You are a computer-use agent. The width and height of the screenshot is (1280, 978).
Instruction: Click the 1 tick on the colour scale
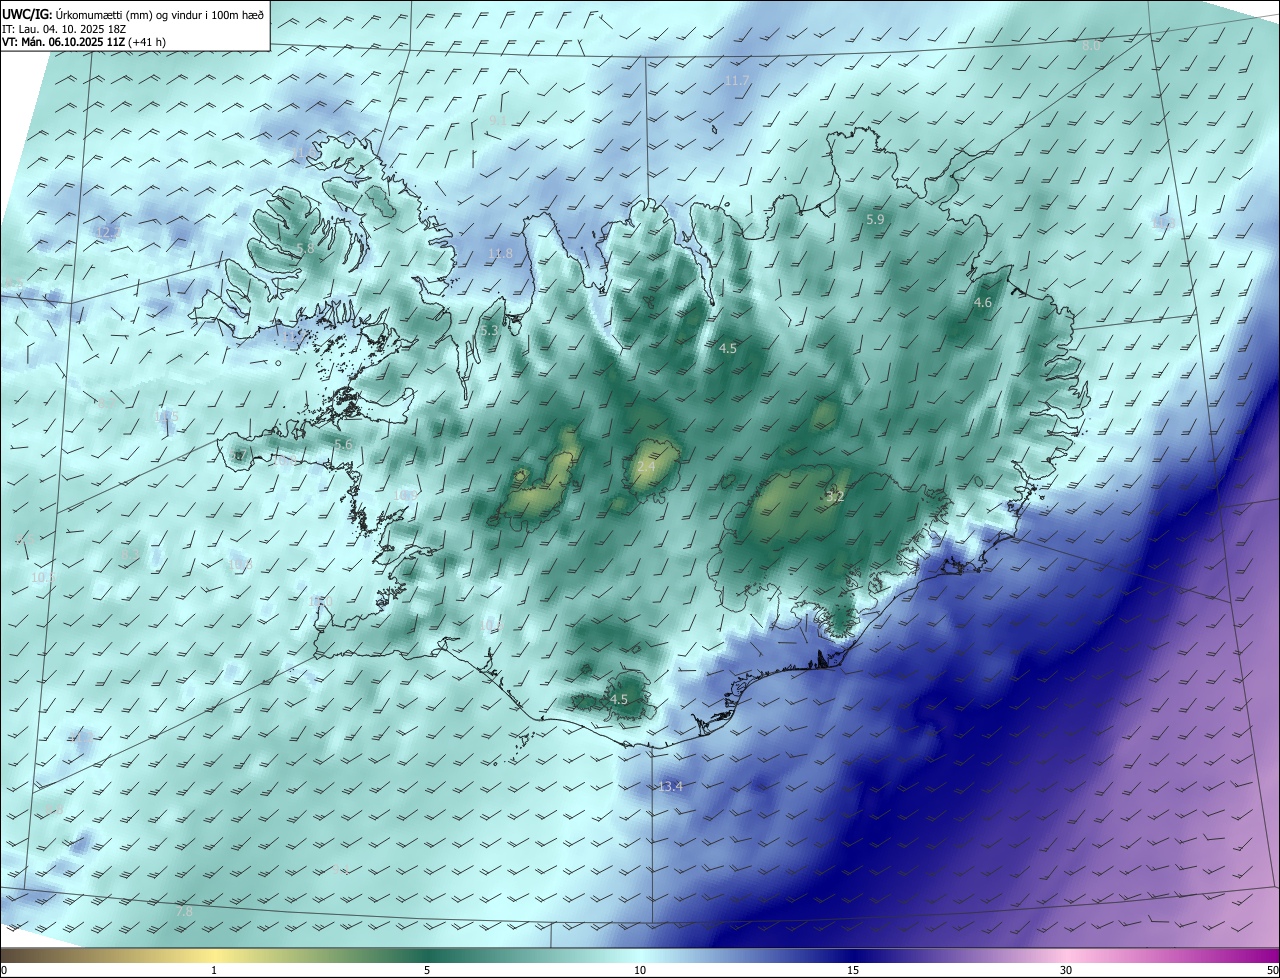214,970
